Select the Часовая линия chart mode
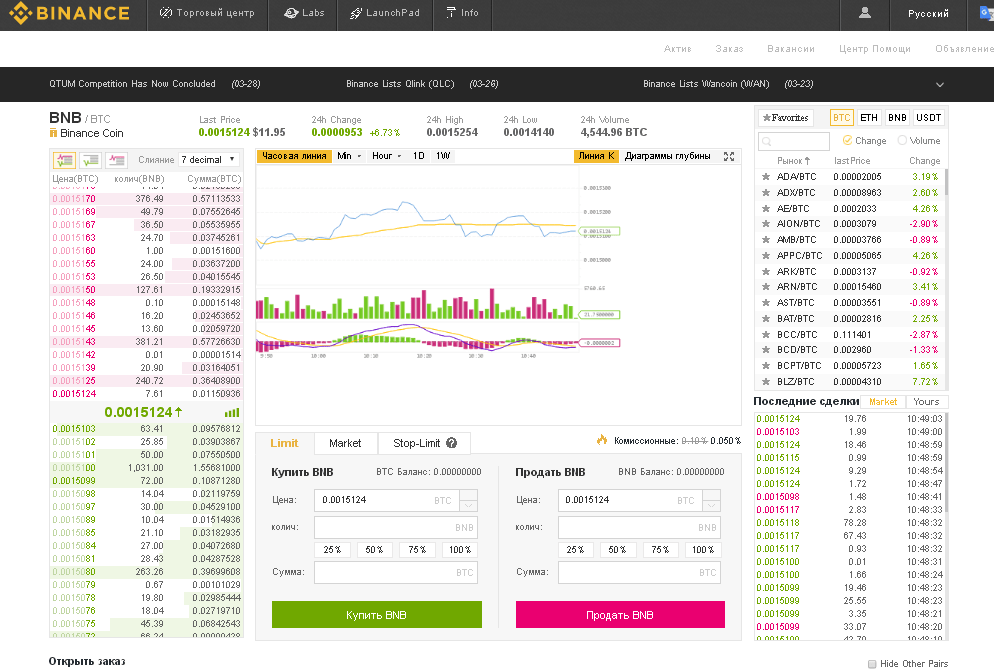 click(294, 156)
